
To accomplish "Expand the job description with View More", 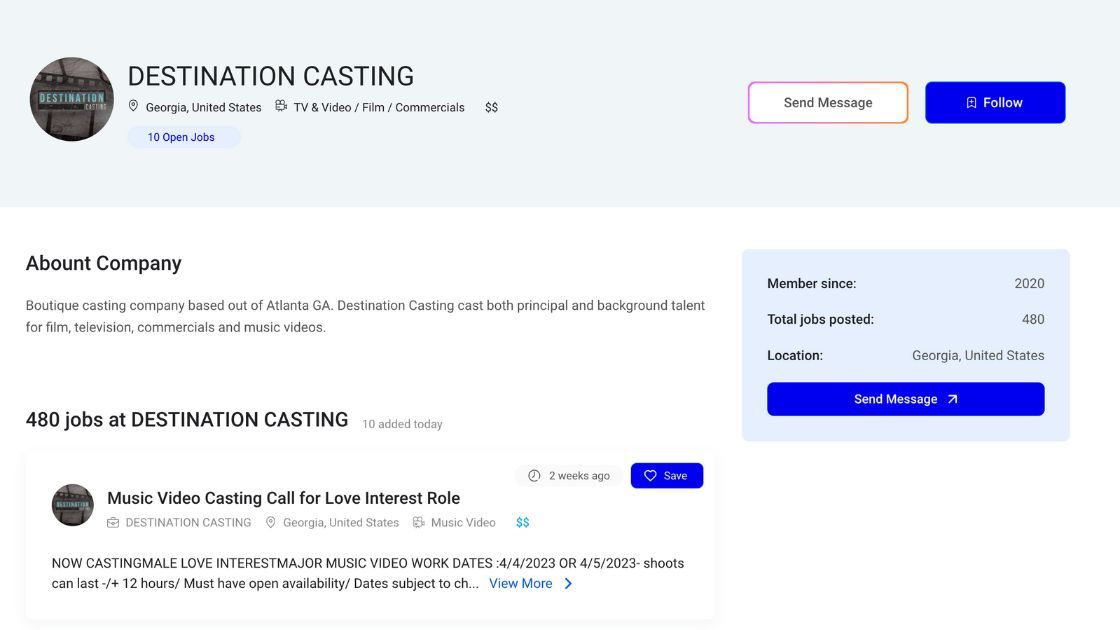I will (520, 583).
